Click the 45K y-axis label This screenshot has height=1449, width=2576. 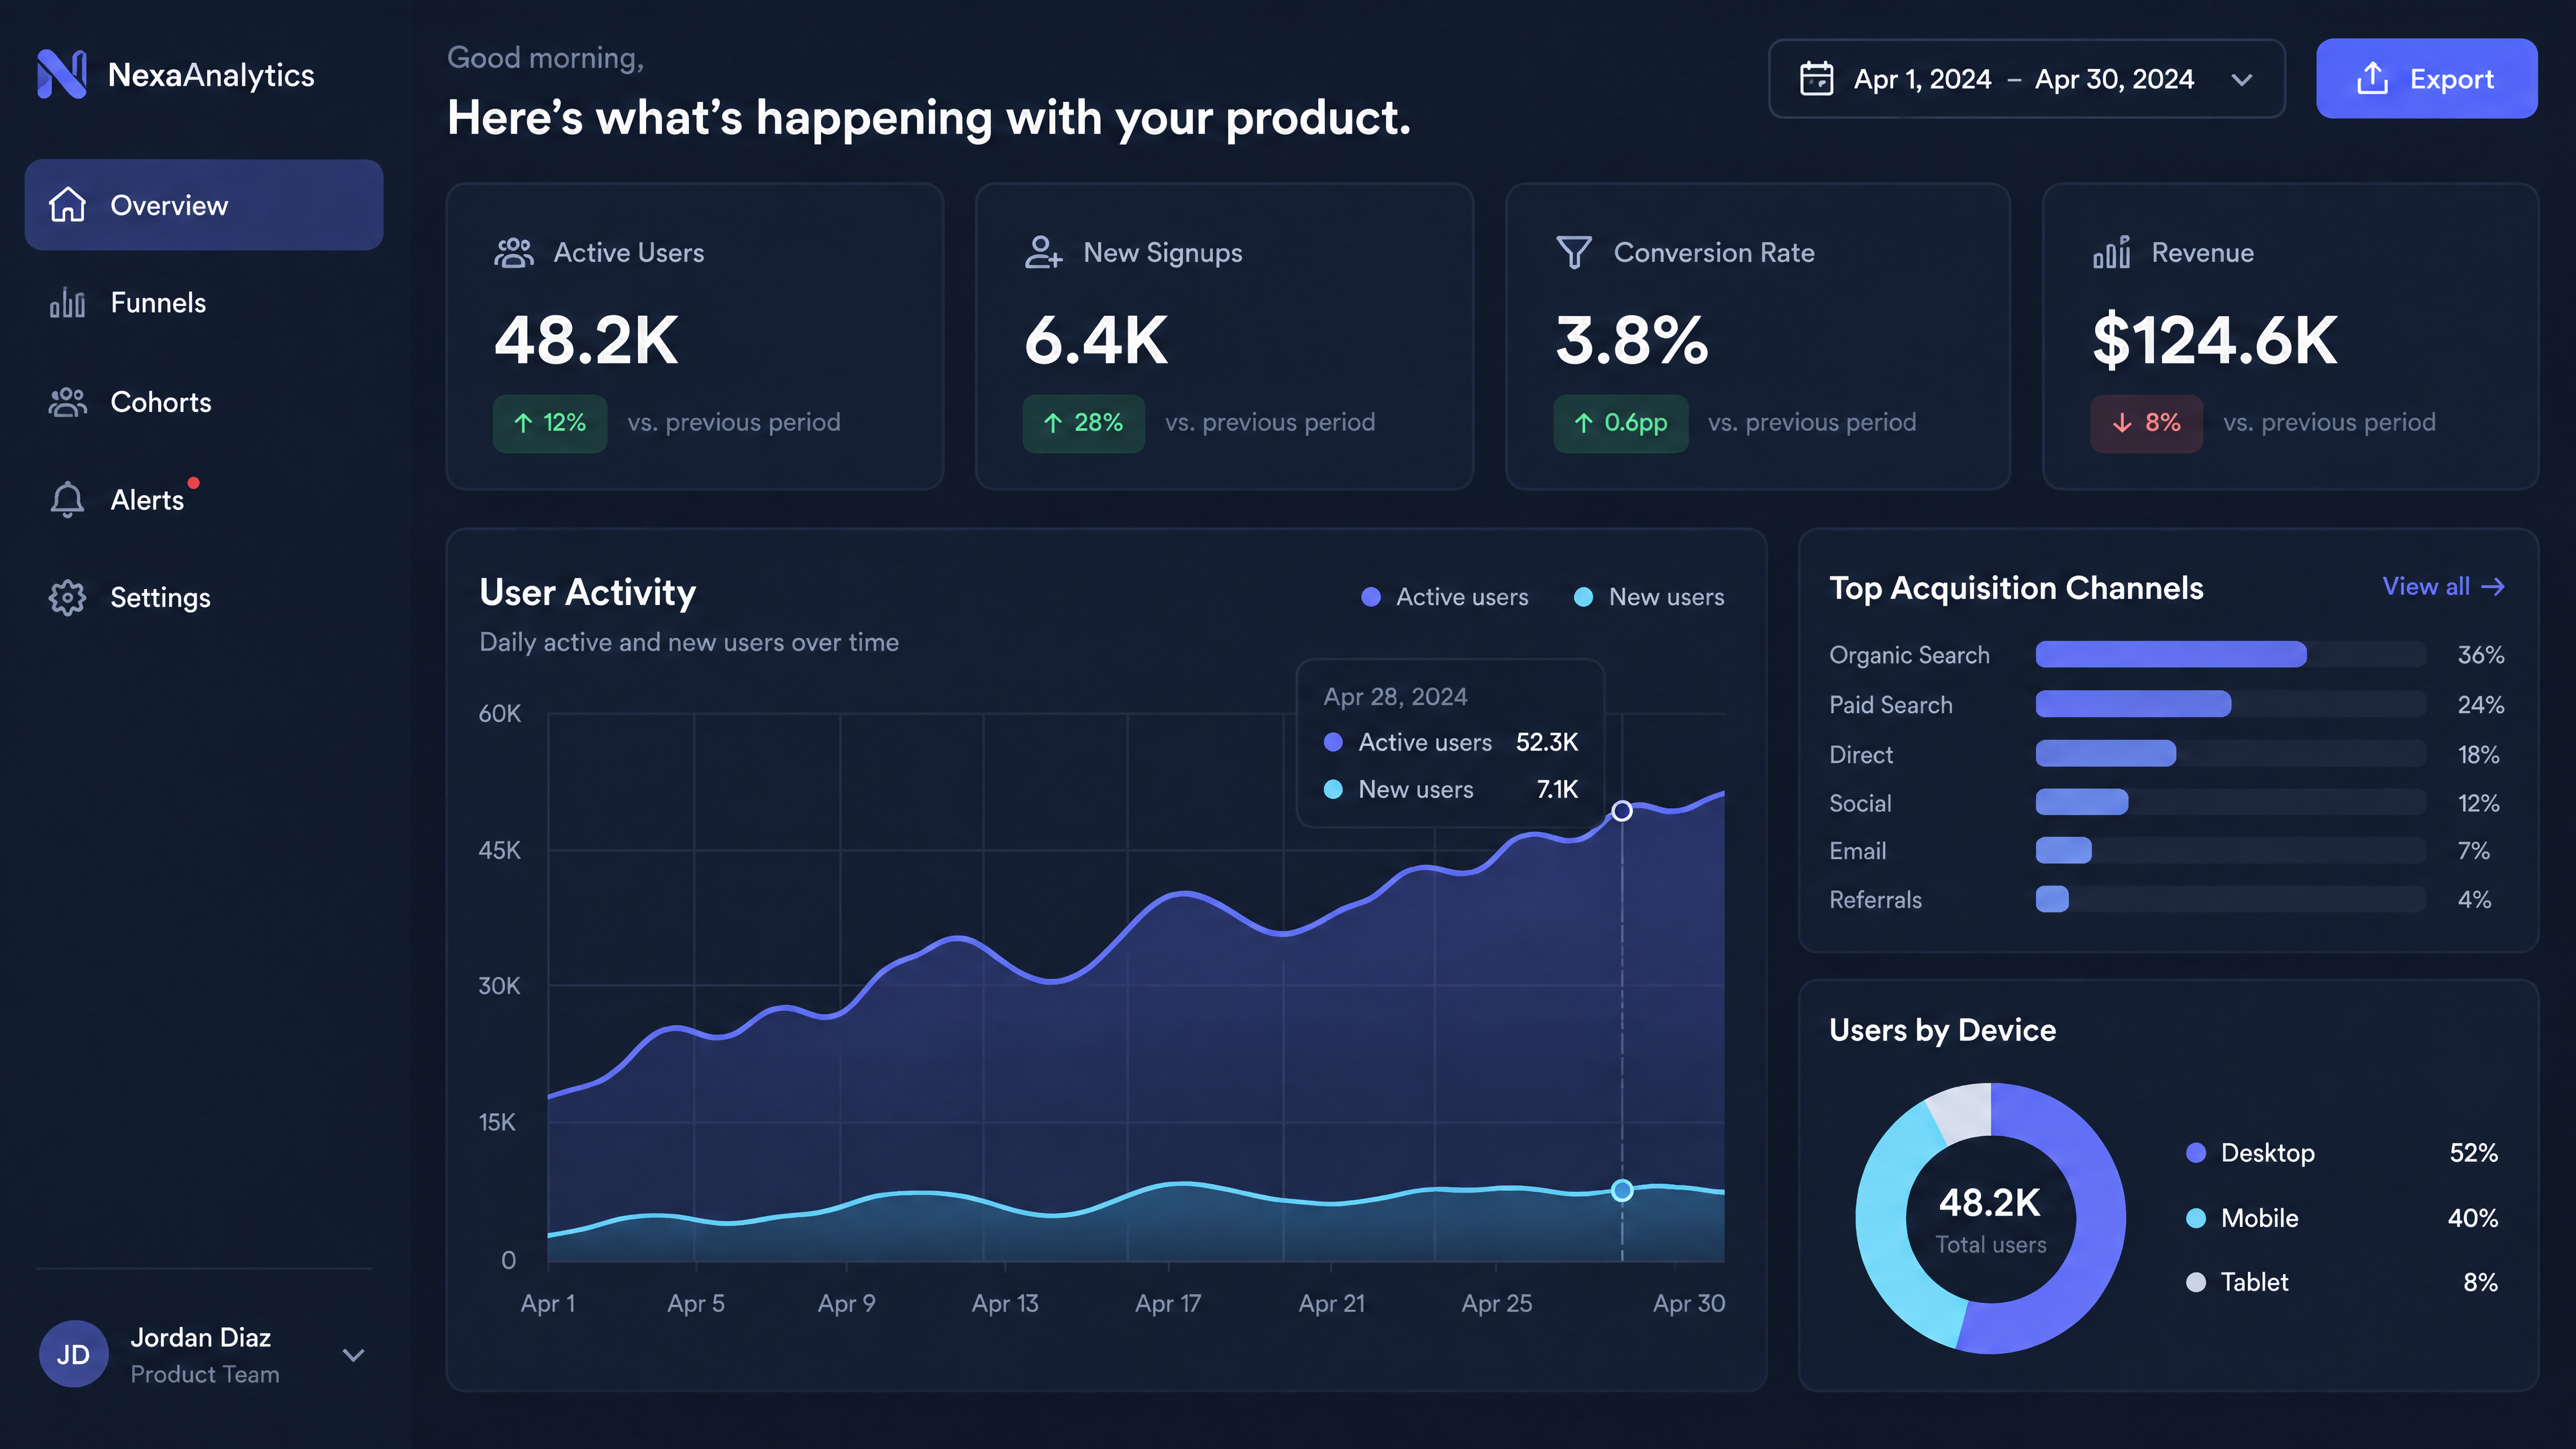(499, 850)
